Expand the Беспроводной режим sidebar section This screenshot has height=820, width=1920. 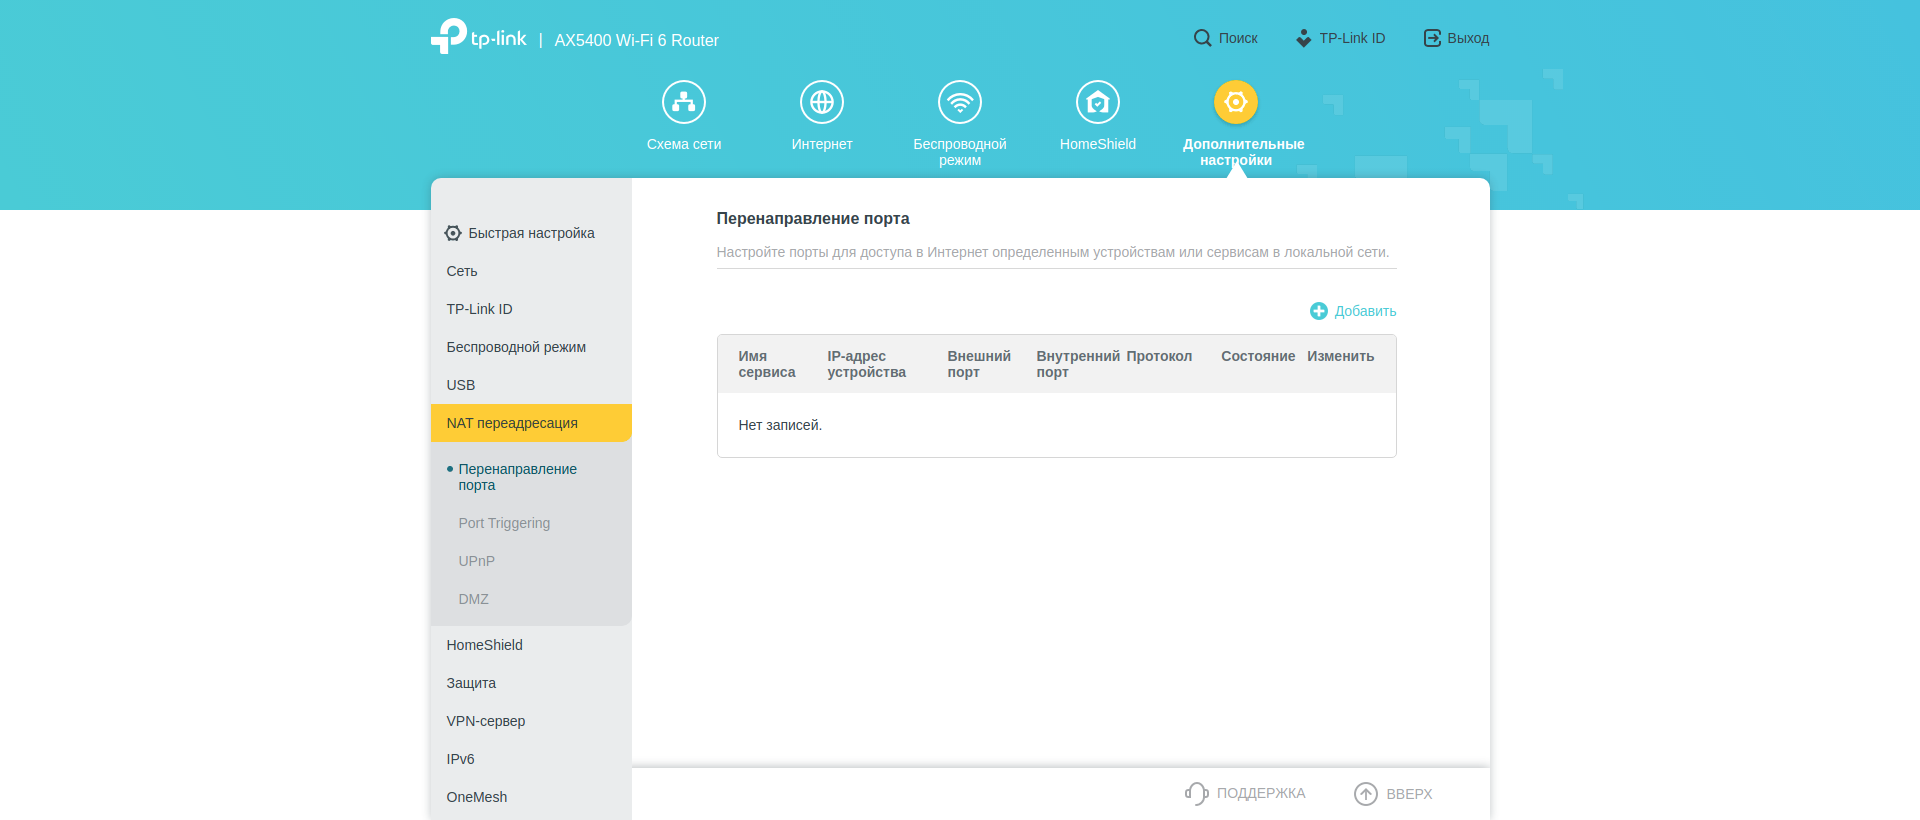coord(516,347)
